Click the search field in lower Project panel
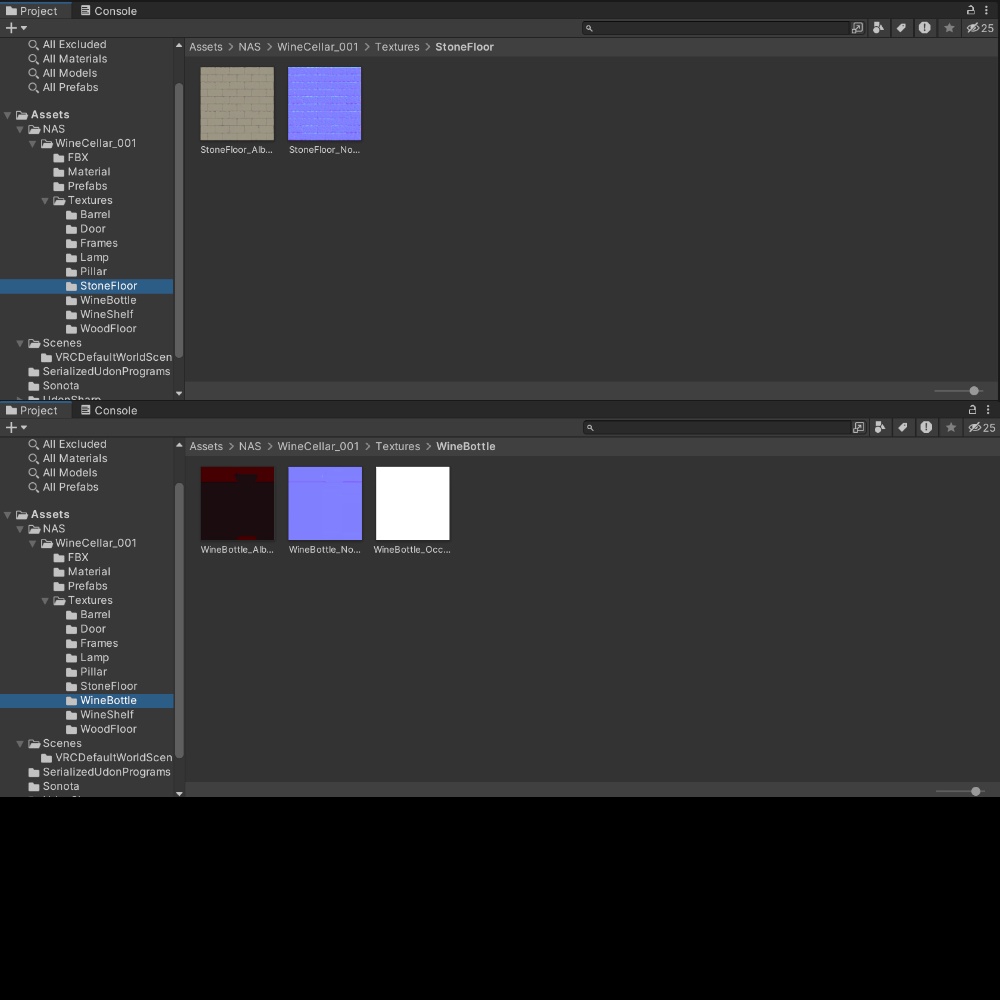 717,427
